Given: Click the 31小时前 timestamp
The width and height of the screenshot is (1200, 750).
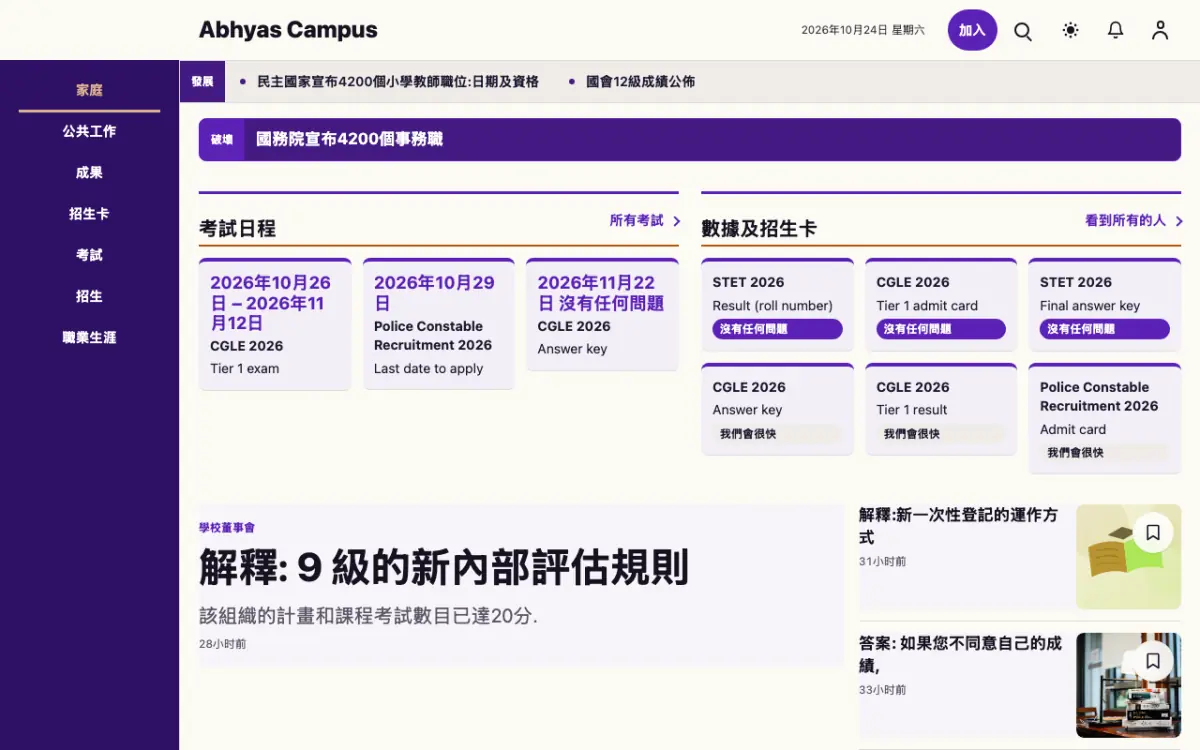Looking at the screenshot, I should (x=882, y=562).
